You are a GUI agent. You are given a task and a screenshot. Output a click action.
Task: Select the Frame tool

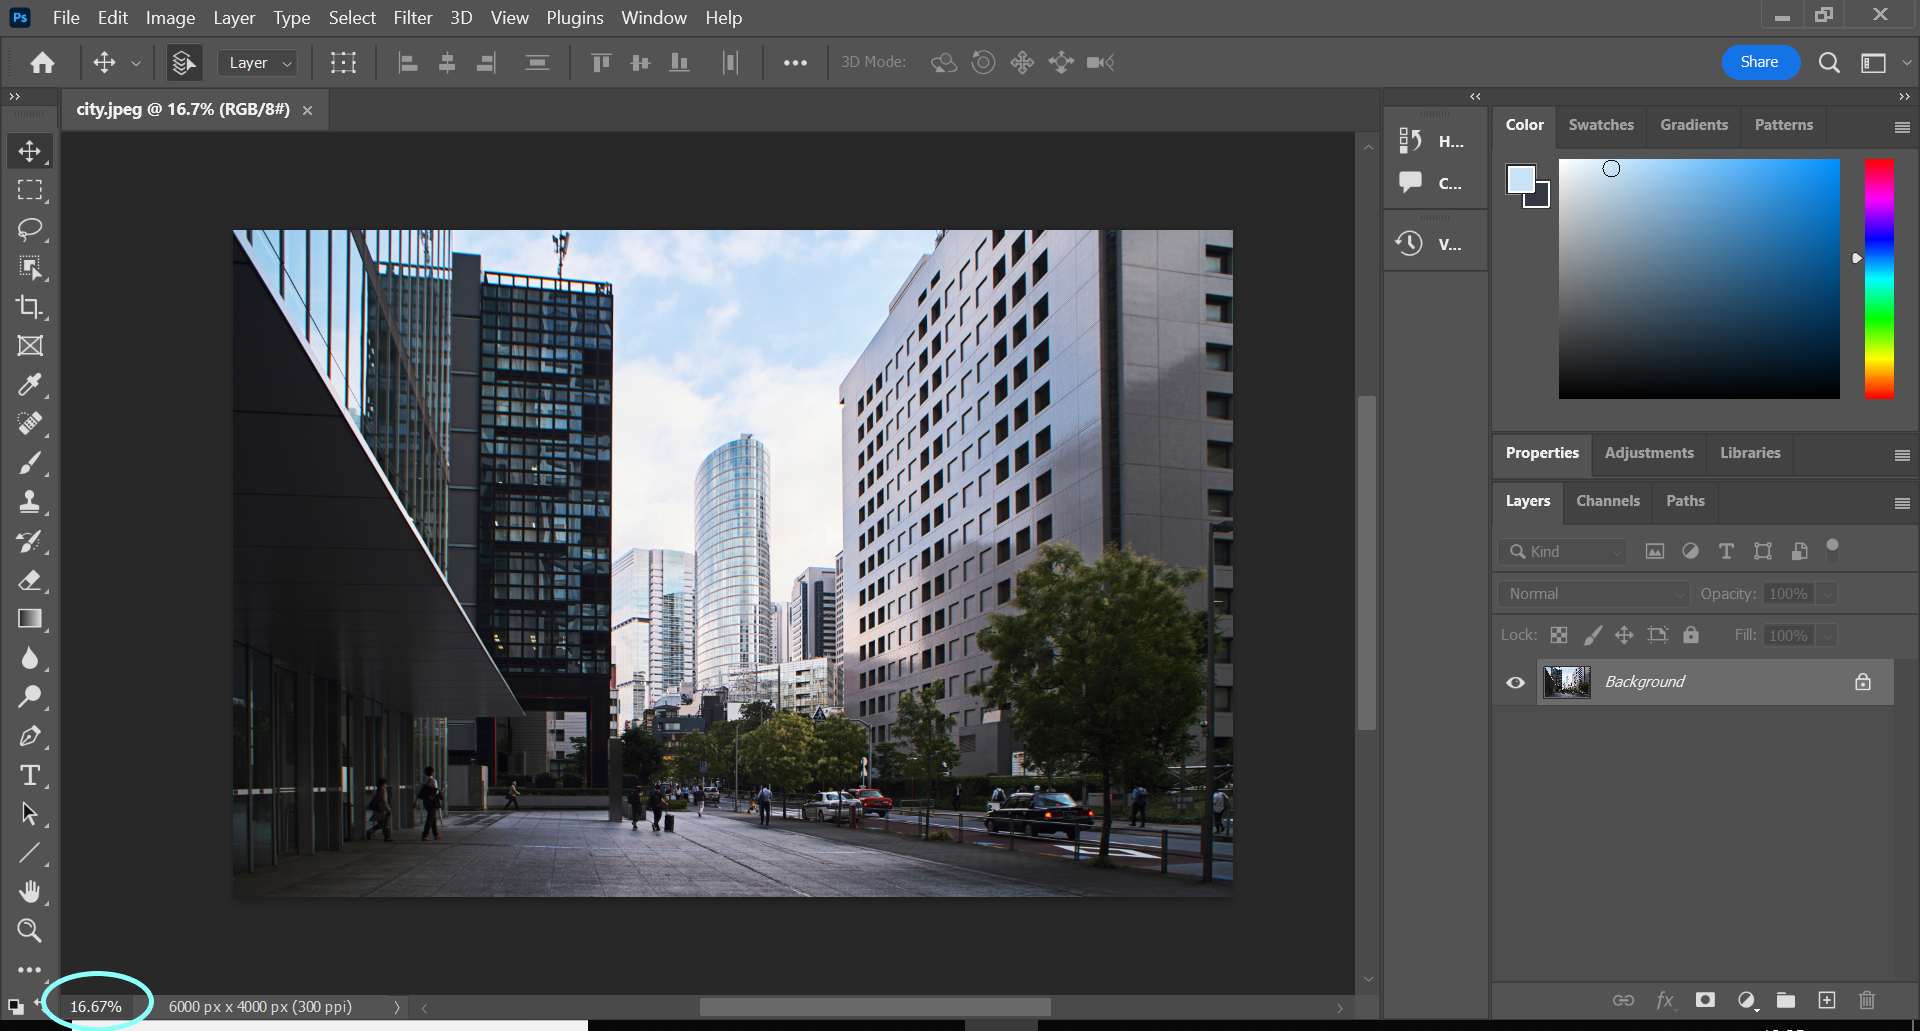30,346
